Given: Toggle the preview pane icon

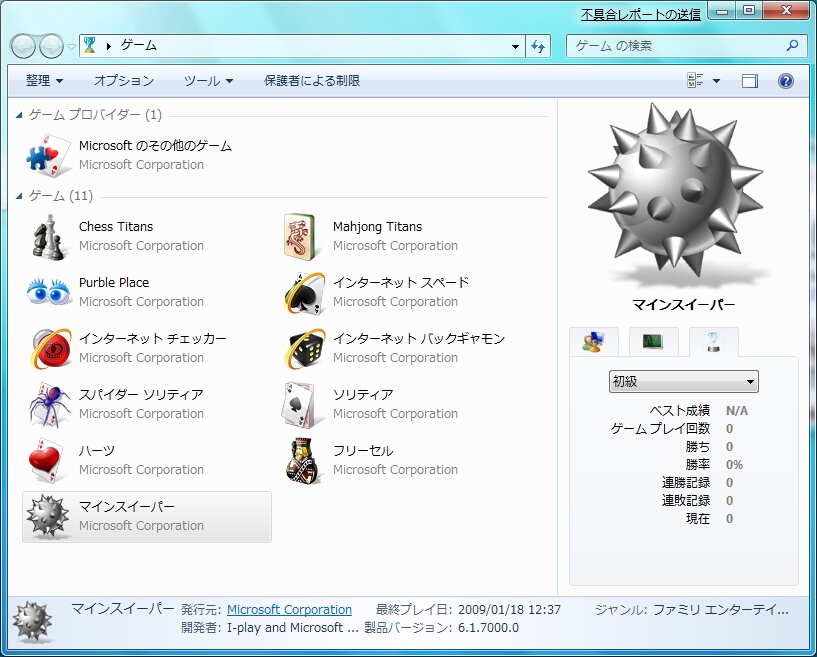Looking at the screenshot, I should (x=749, y=81).
